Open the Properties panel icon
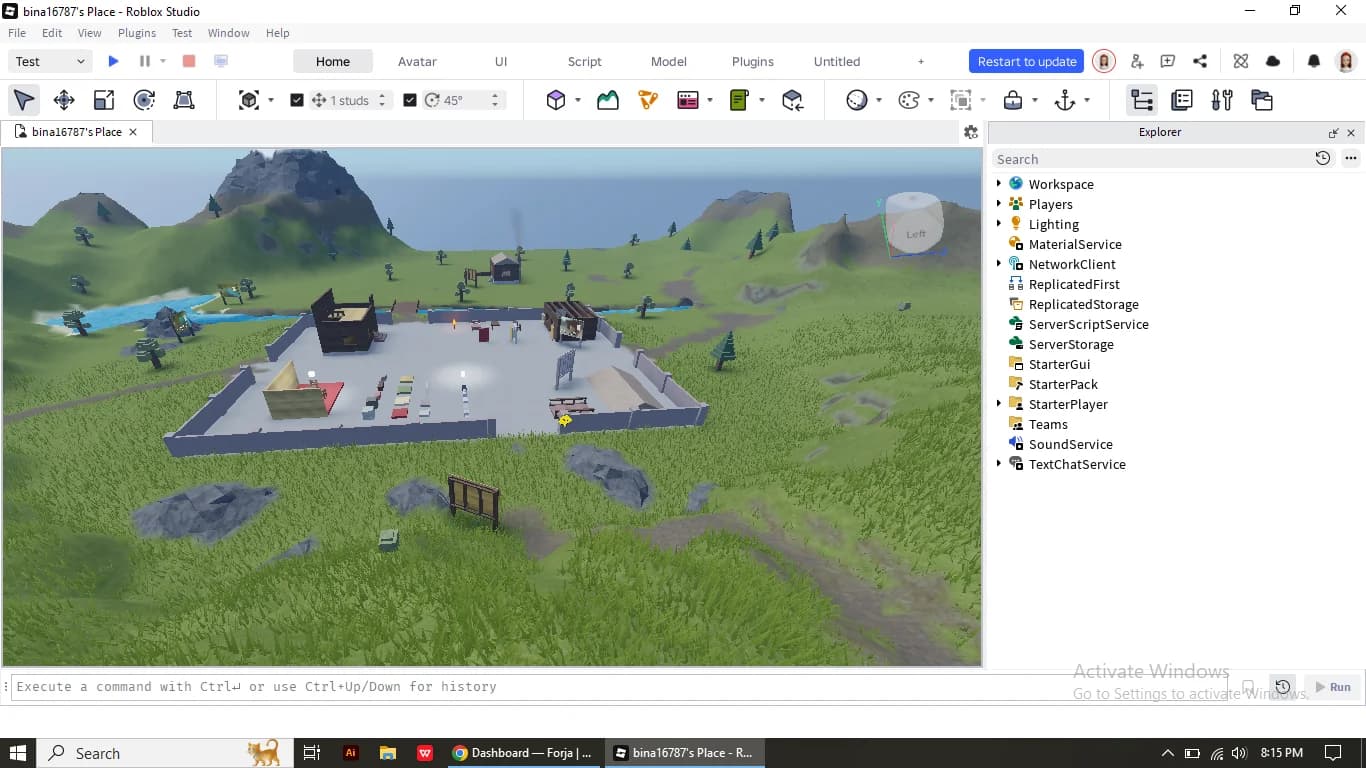The width and height of the screenshot is (1366, 768). (1182, 100)
